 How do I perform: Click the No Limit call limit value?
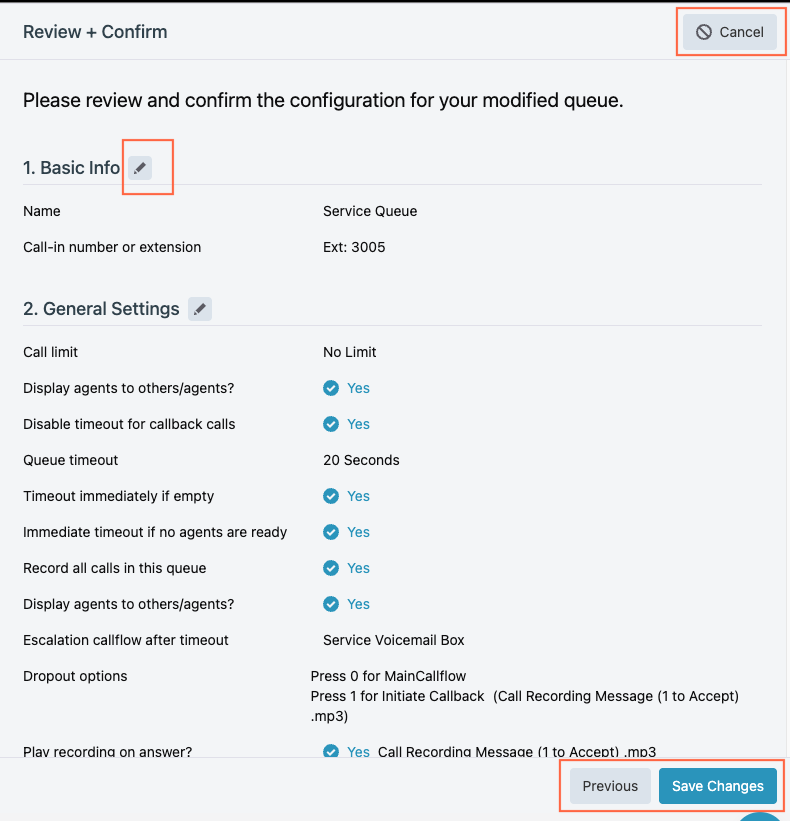[350, 352]
